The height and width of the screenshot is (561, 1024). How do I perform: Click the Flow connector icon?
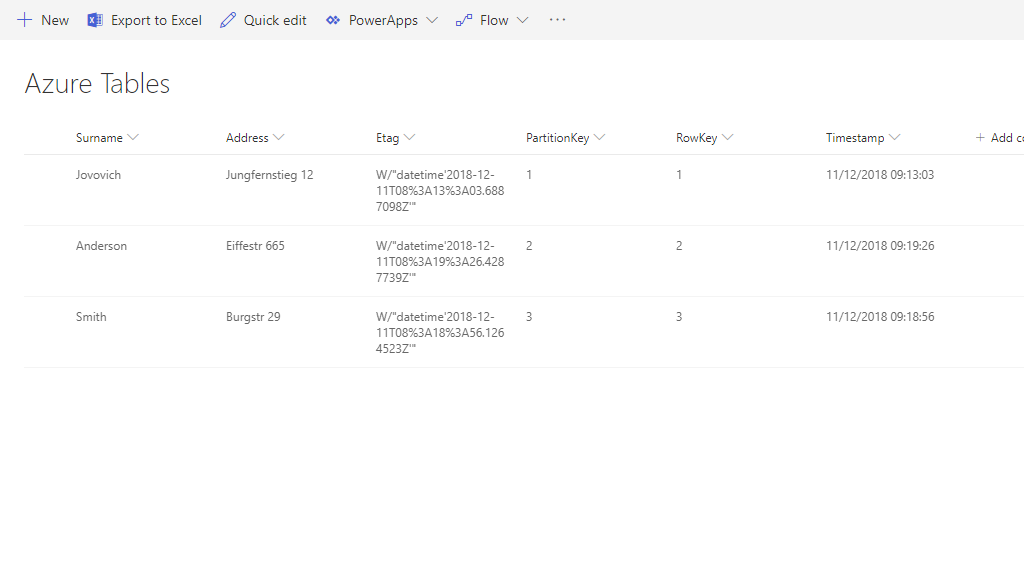coord(464,20)
